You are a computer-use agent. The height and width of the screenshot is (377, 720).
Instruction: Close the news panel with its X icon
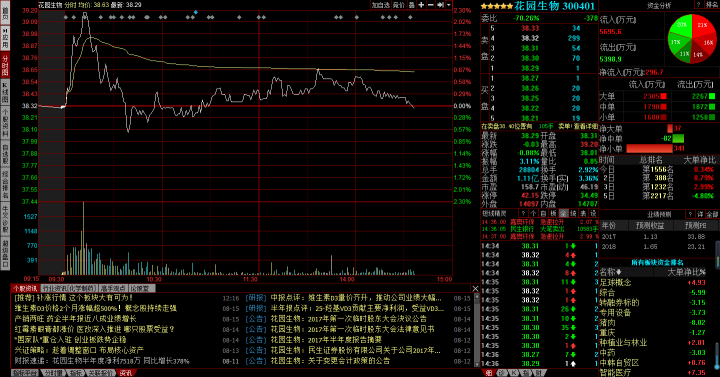[475, 288]
